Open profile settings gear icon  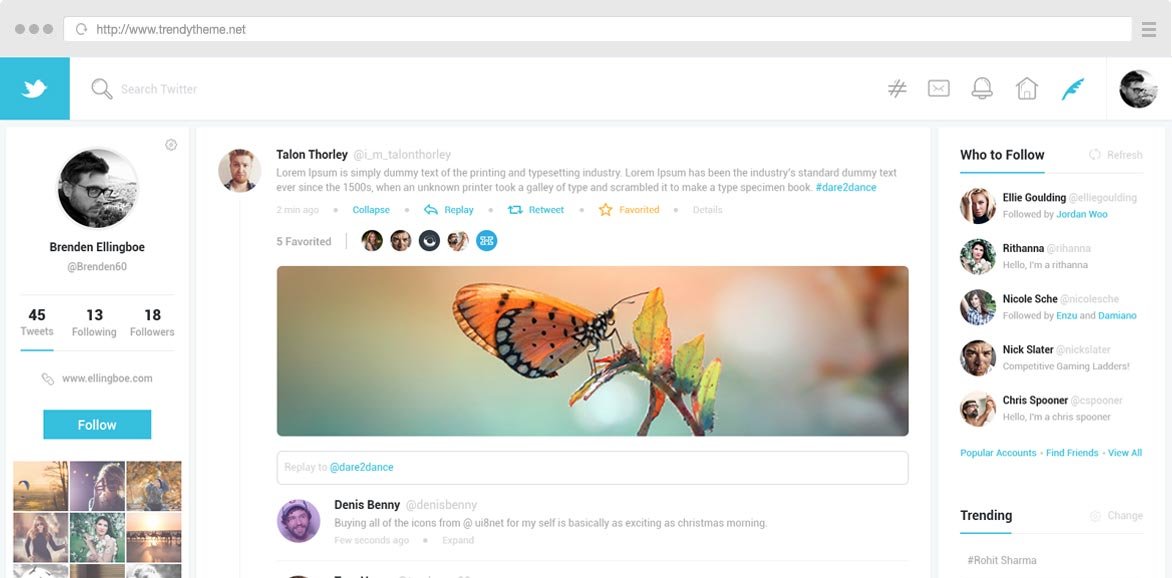pos(171,145)
